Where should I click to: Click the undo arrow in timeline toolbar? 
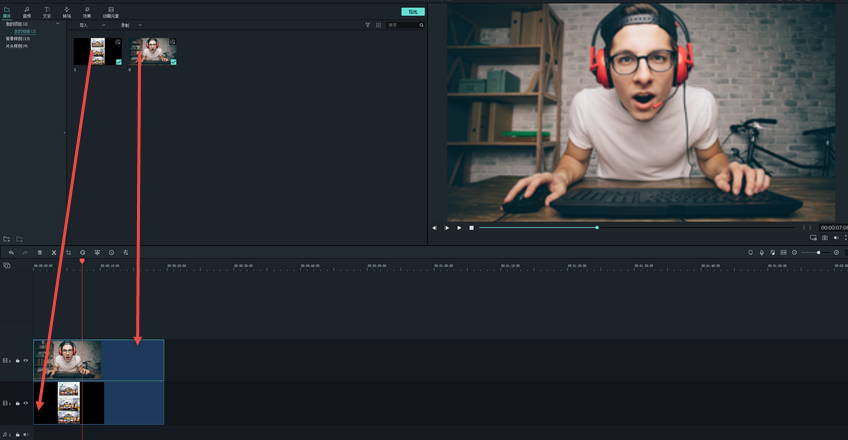(11, 252)
